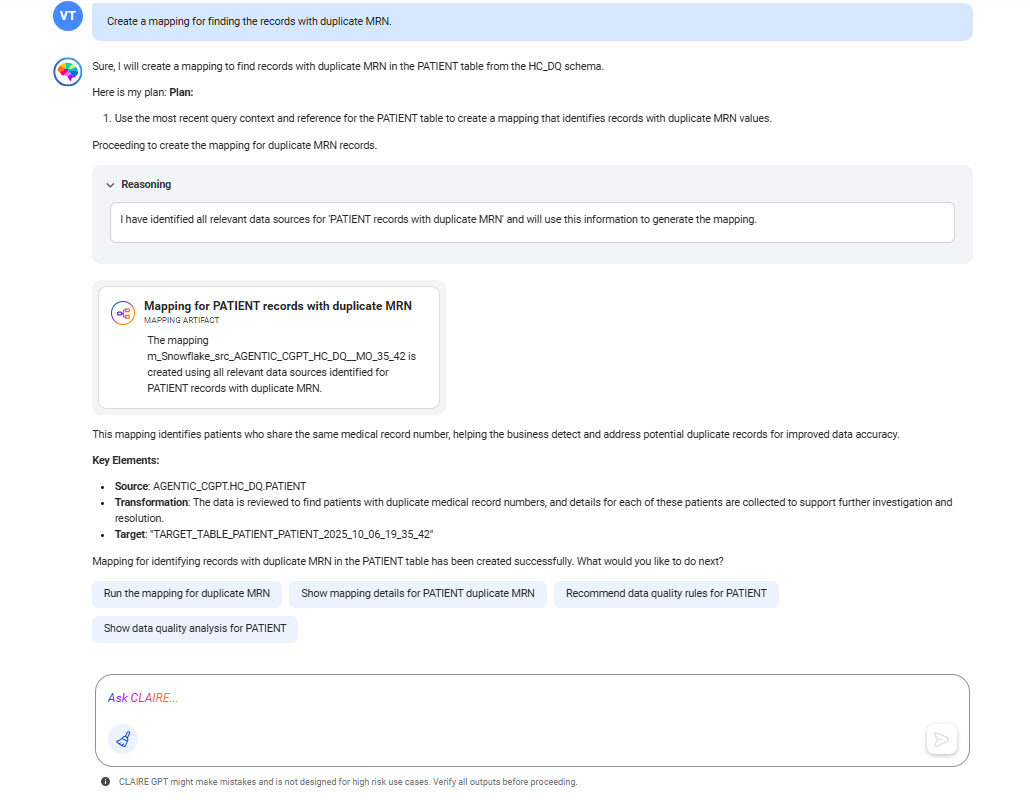Image resolution: width=1030 pixels, height=800 pixels.
Task: Click the user prompt about duplicate MRN
Action: tap(532, 22)
